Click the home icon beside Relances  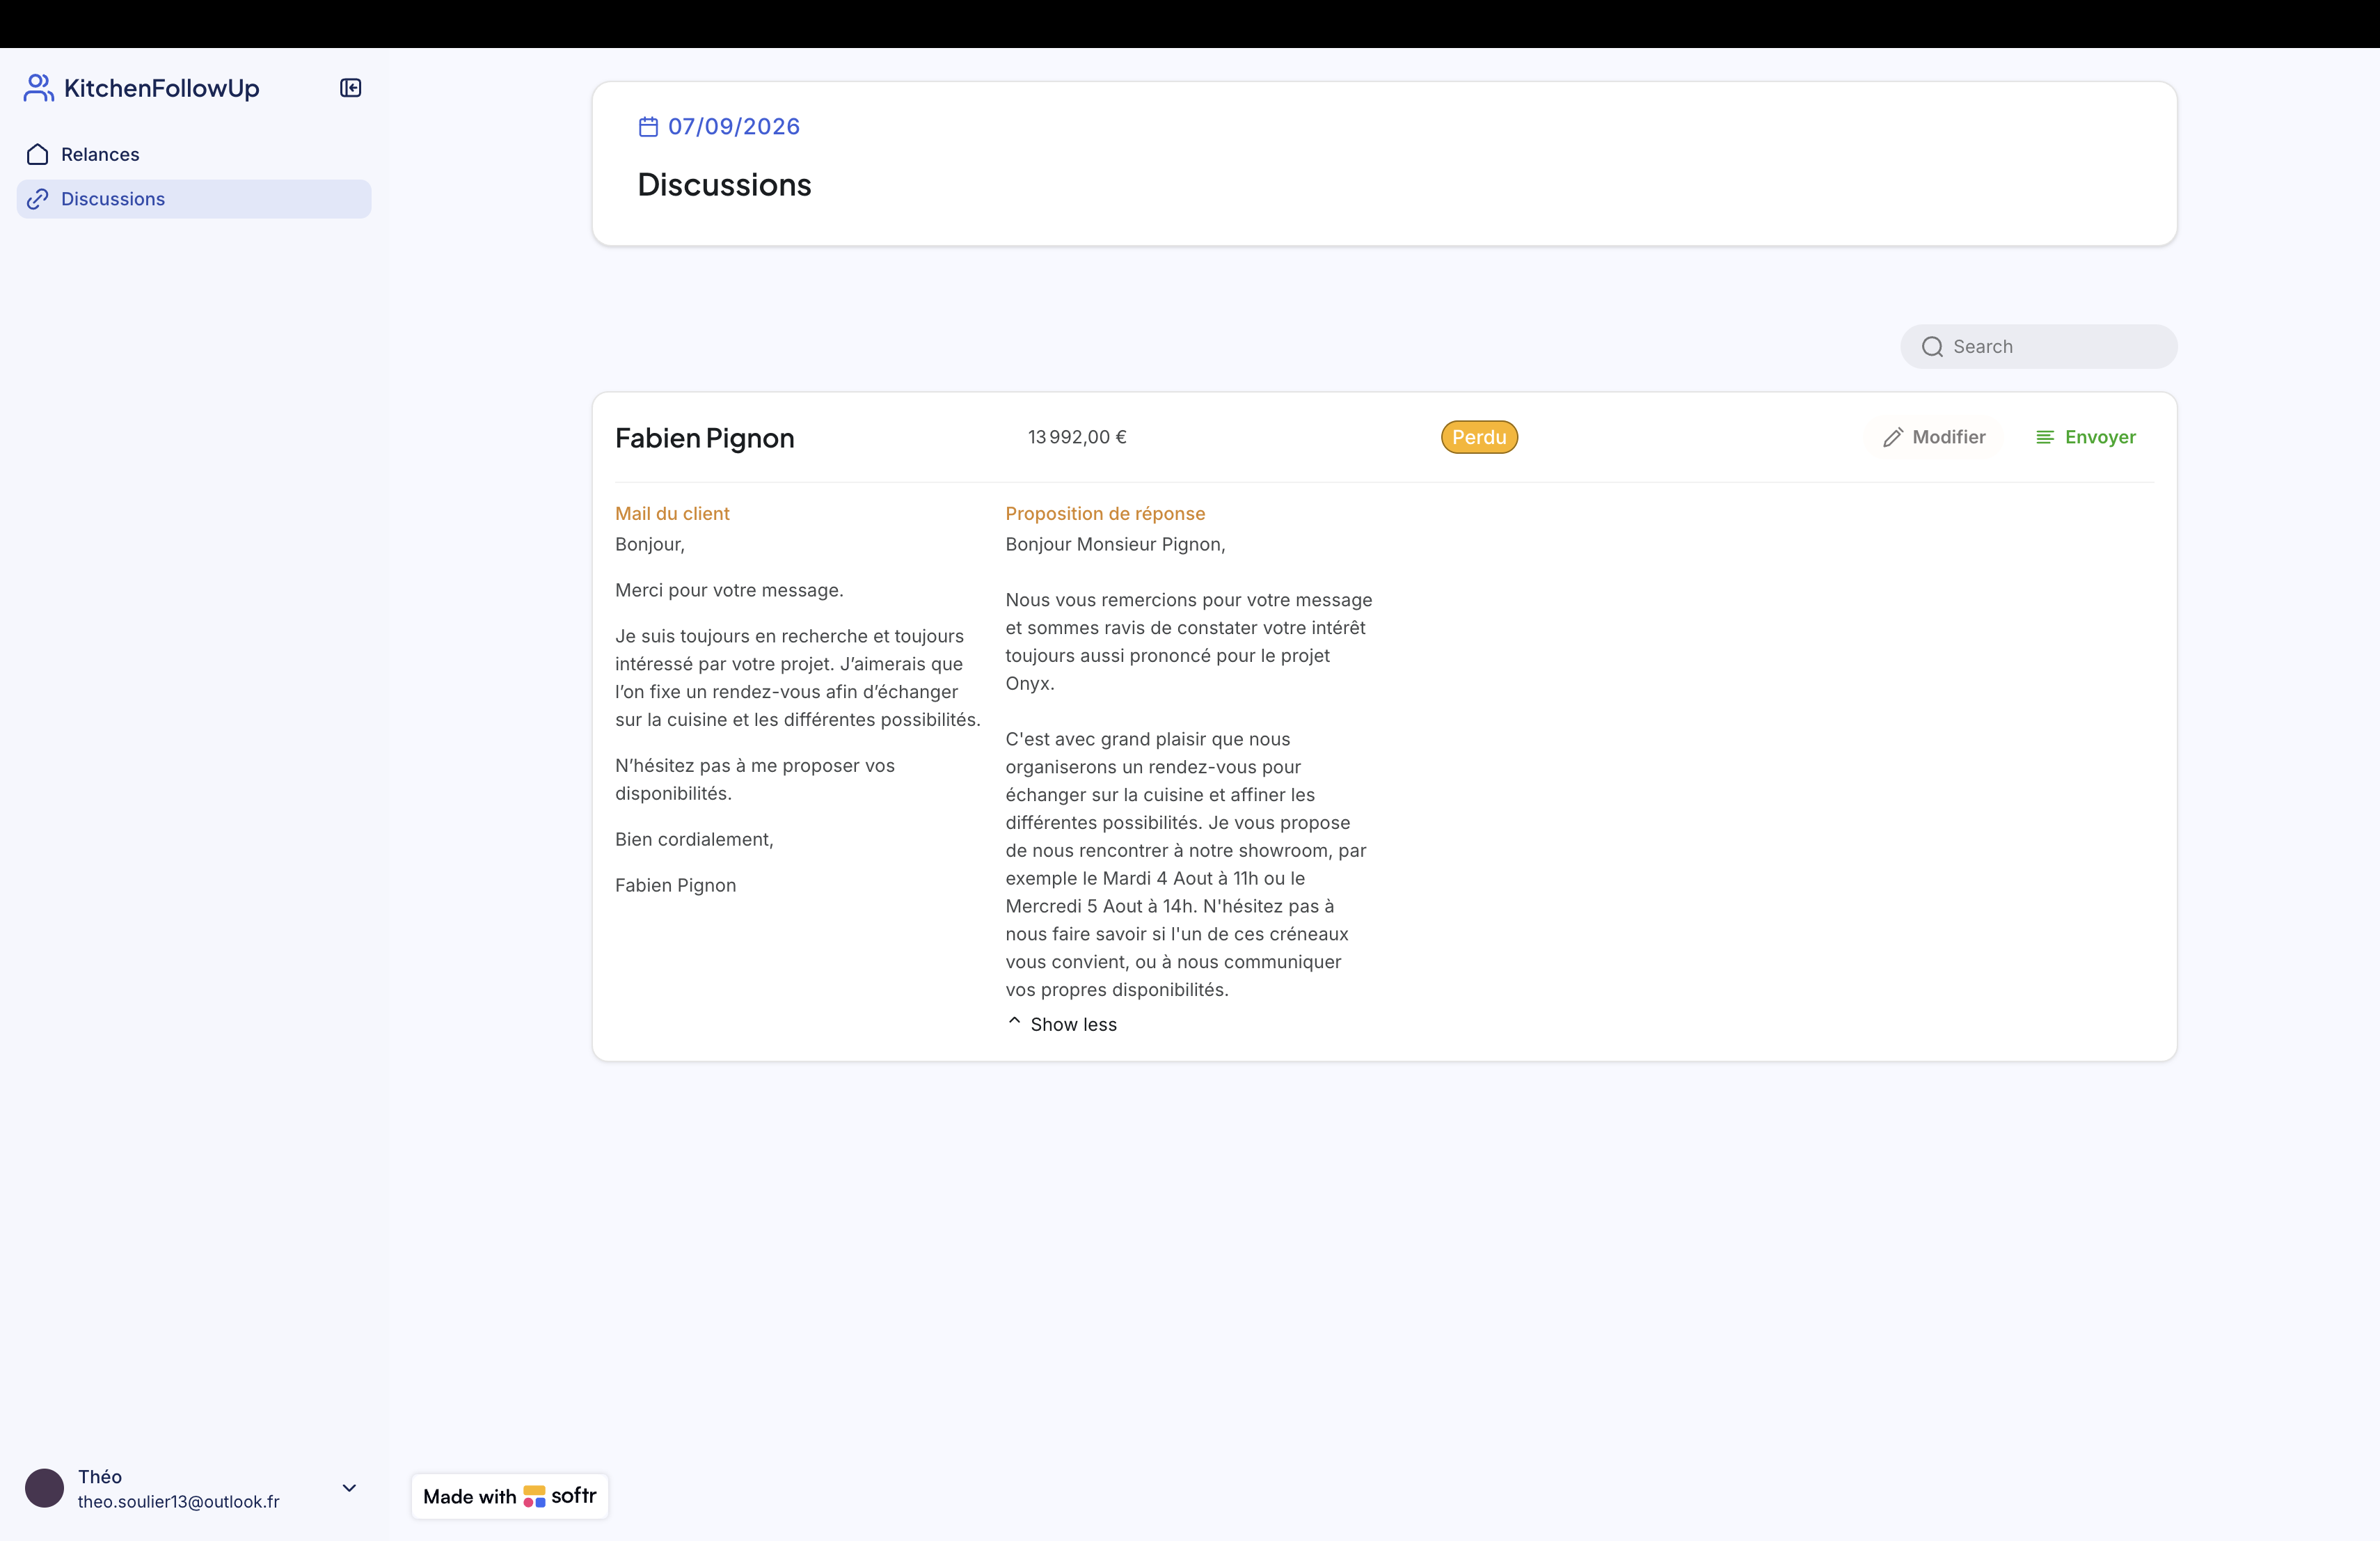point(38,154)
